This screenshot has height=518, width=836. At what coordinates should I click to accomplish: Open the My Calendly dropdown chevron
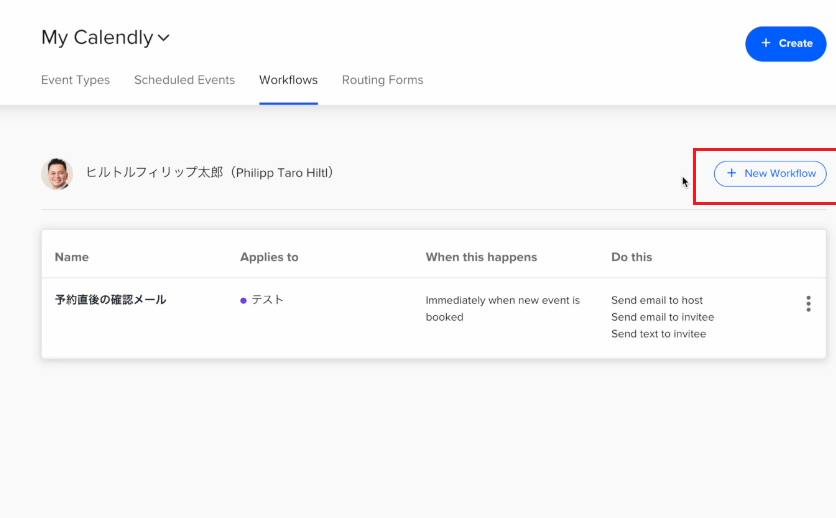point(164,38)
